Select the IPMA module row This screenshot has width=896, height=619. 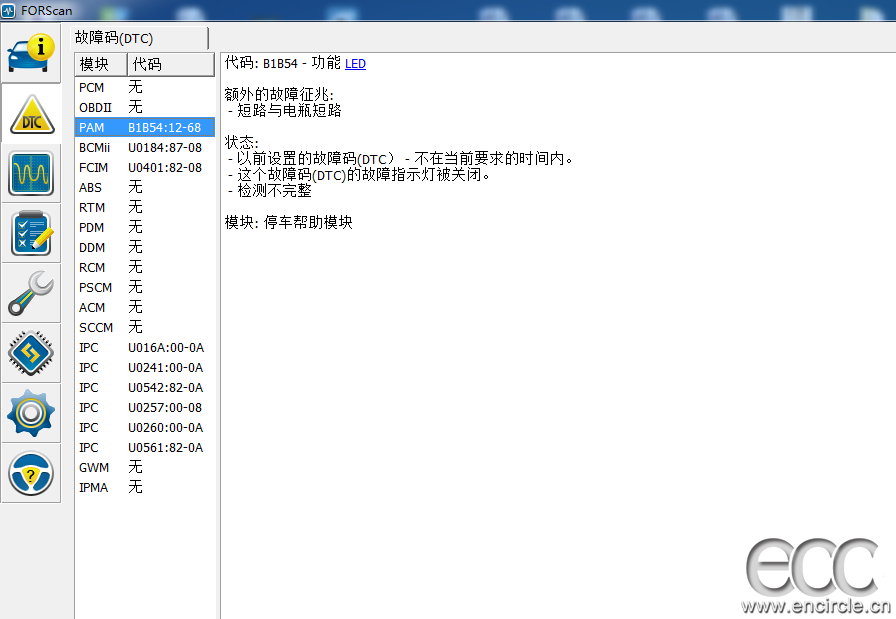point(144,487)
